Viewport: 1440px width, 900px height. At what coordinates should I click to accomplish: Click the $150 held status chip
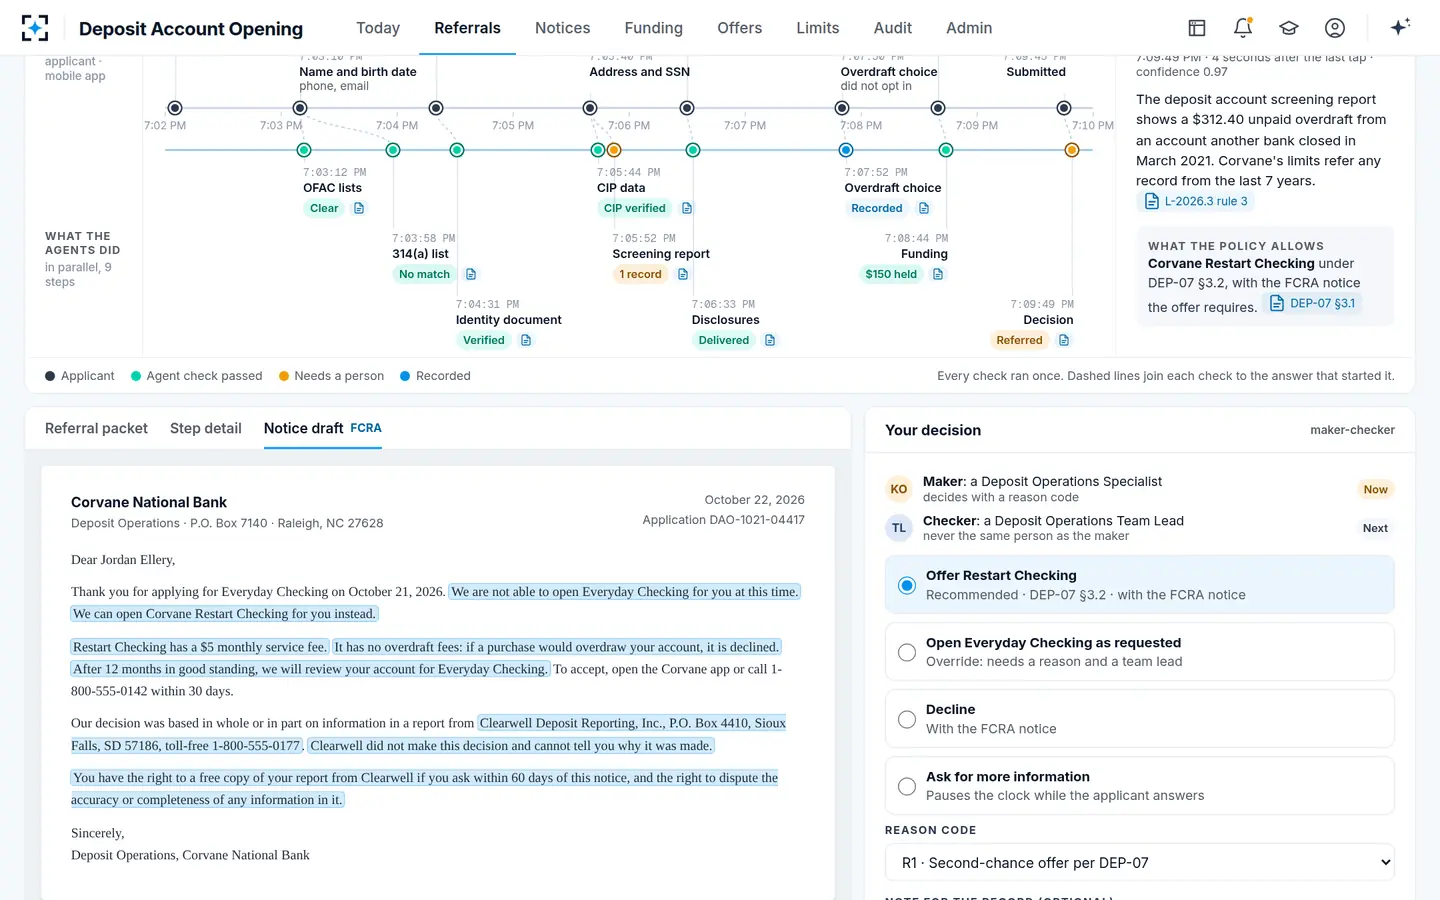pyautogui.click(x=891, y=274)
